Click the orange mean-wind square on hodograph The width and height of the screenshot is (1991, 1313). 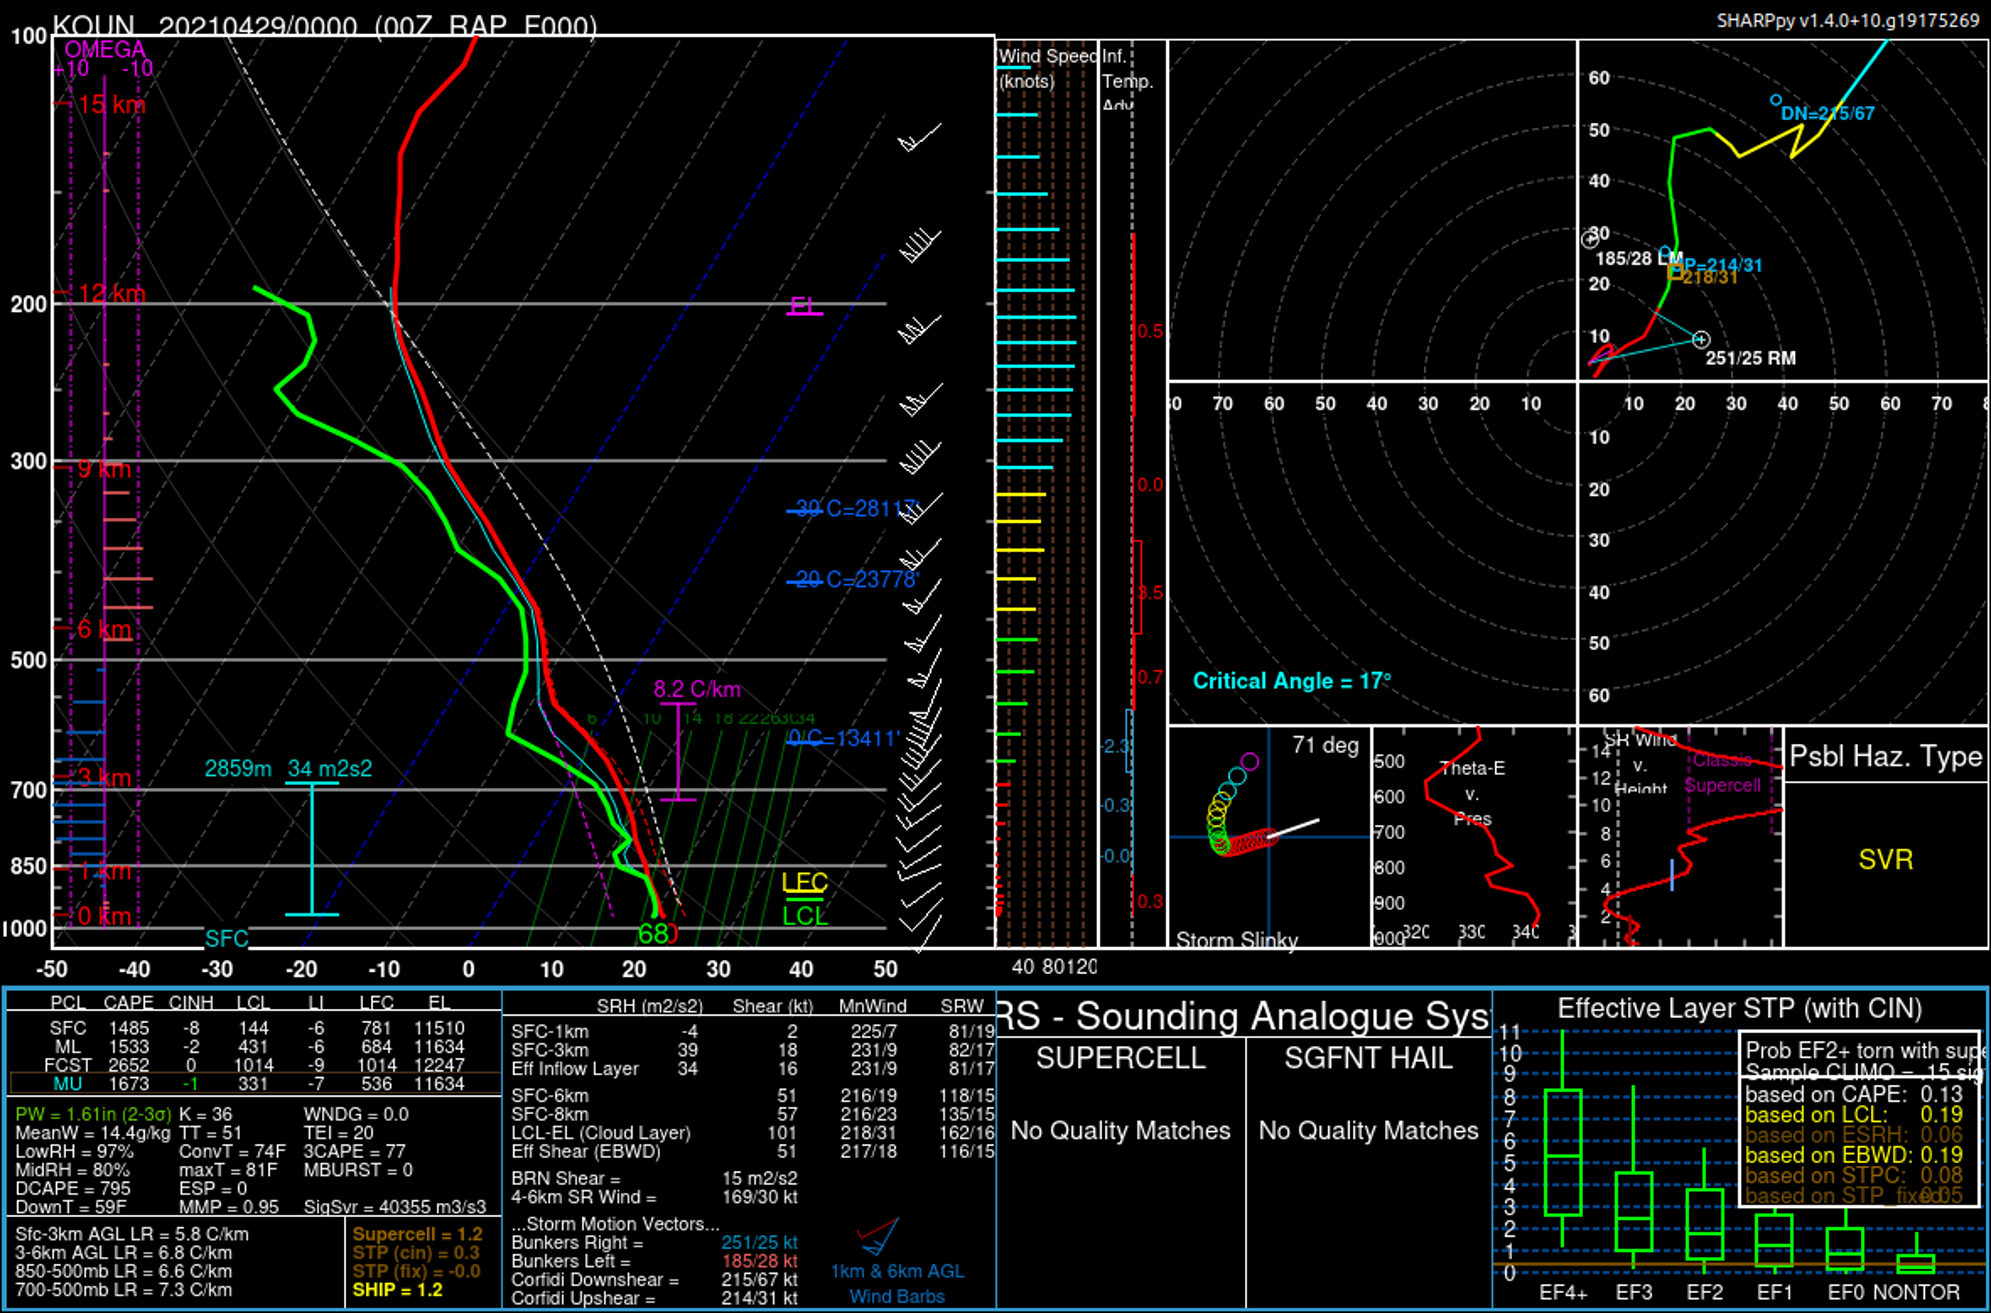coord(1675,272)
